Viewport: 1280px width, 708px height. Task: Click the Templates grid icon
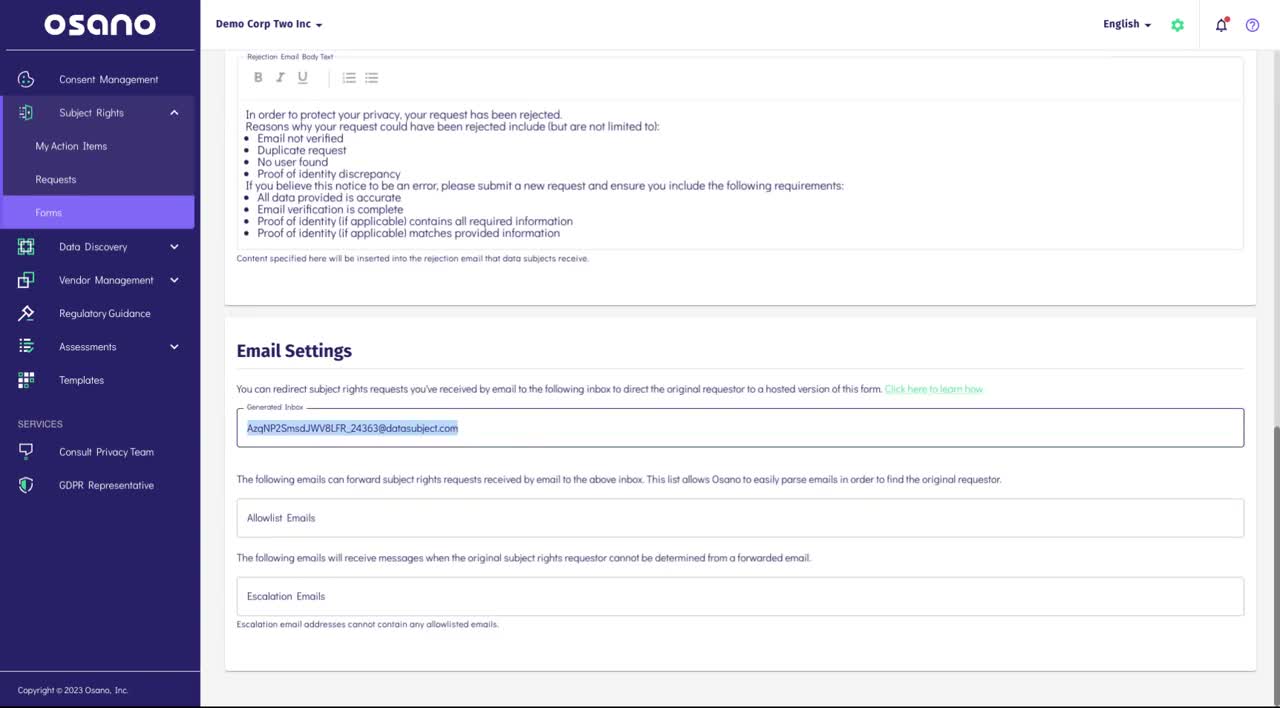pos(26,380)
